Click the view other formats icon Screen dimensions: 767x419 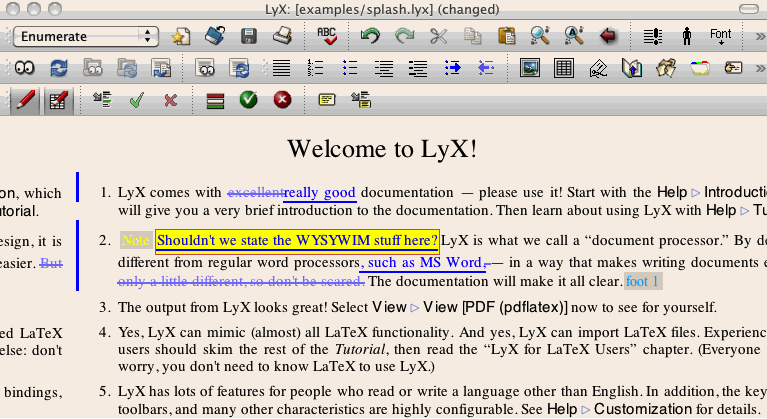point(205,68)
